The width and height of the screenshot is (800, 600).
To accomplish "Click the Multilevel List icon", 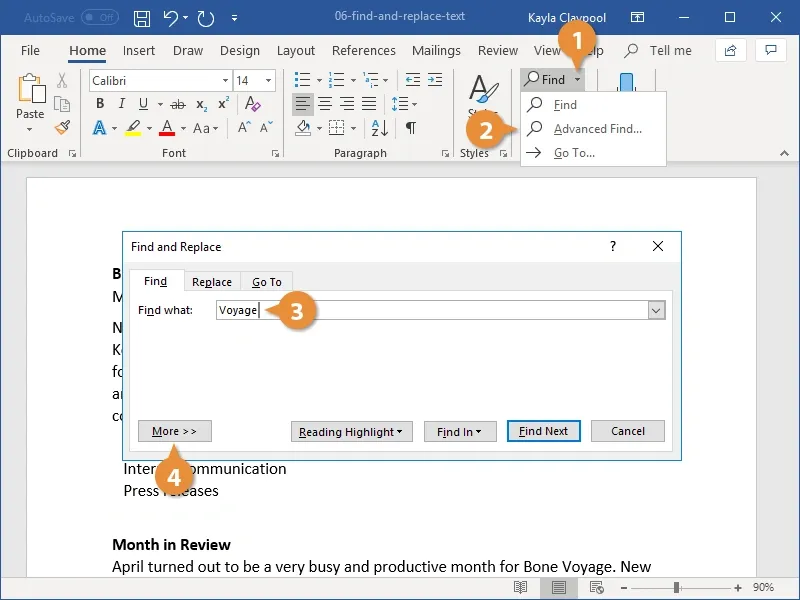I will coord(370,80).
